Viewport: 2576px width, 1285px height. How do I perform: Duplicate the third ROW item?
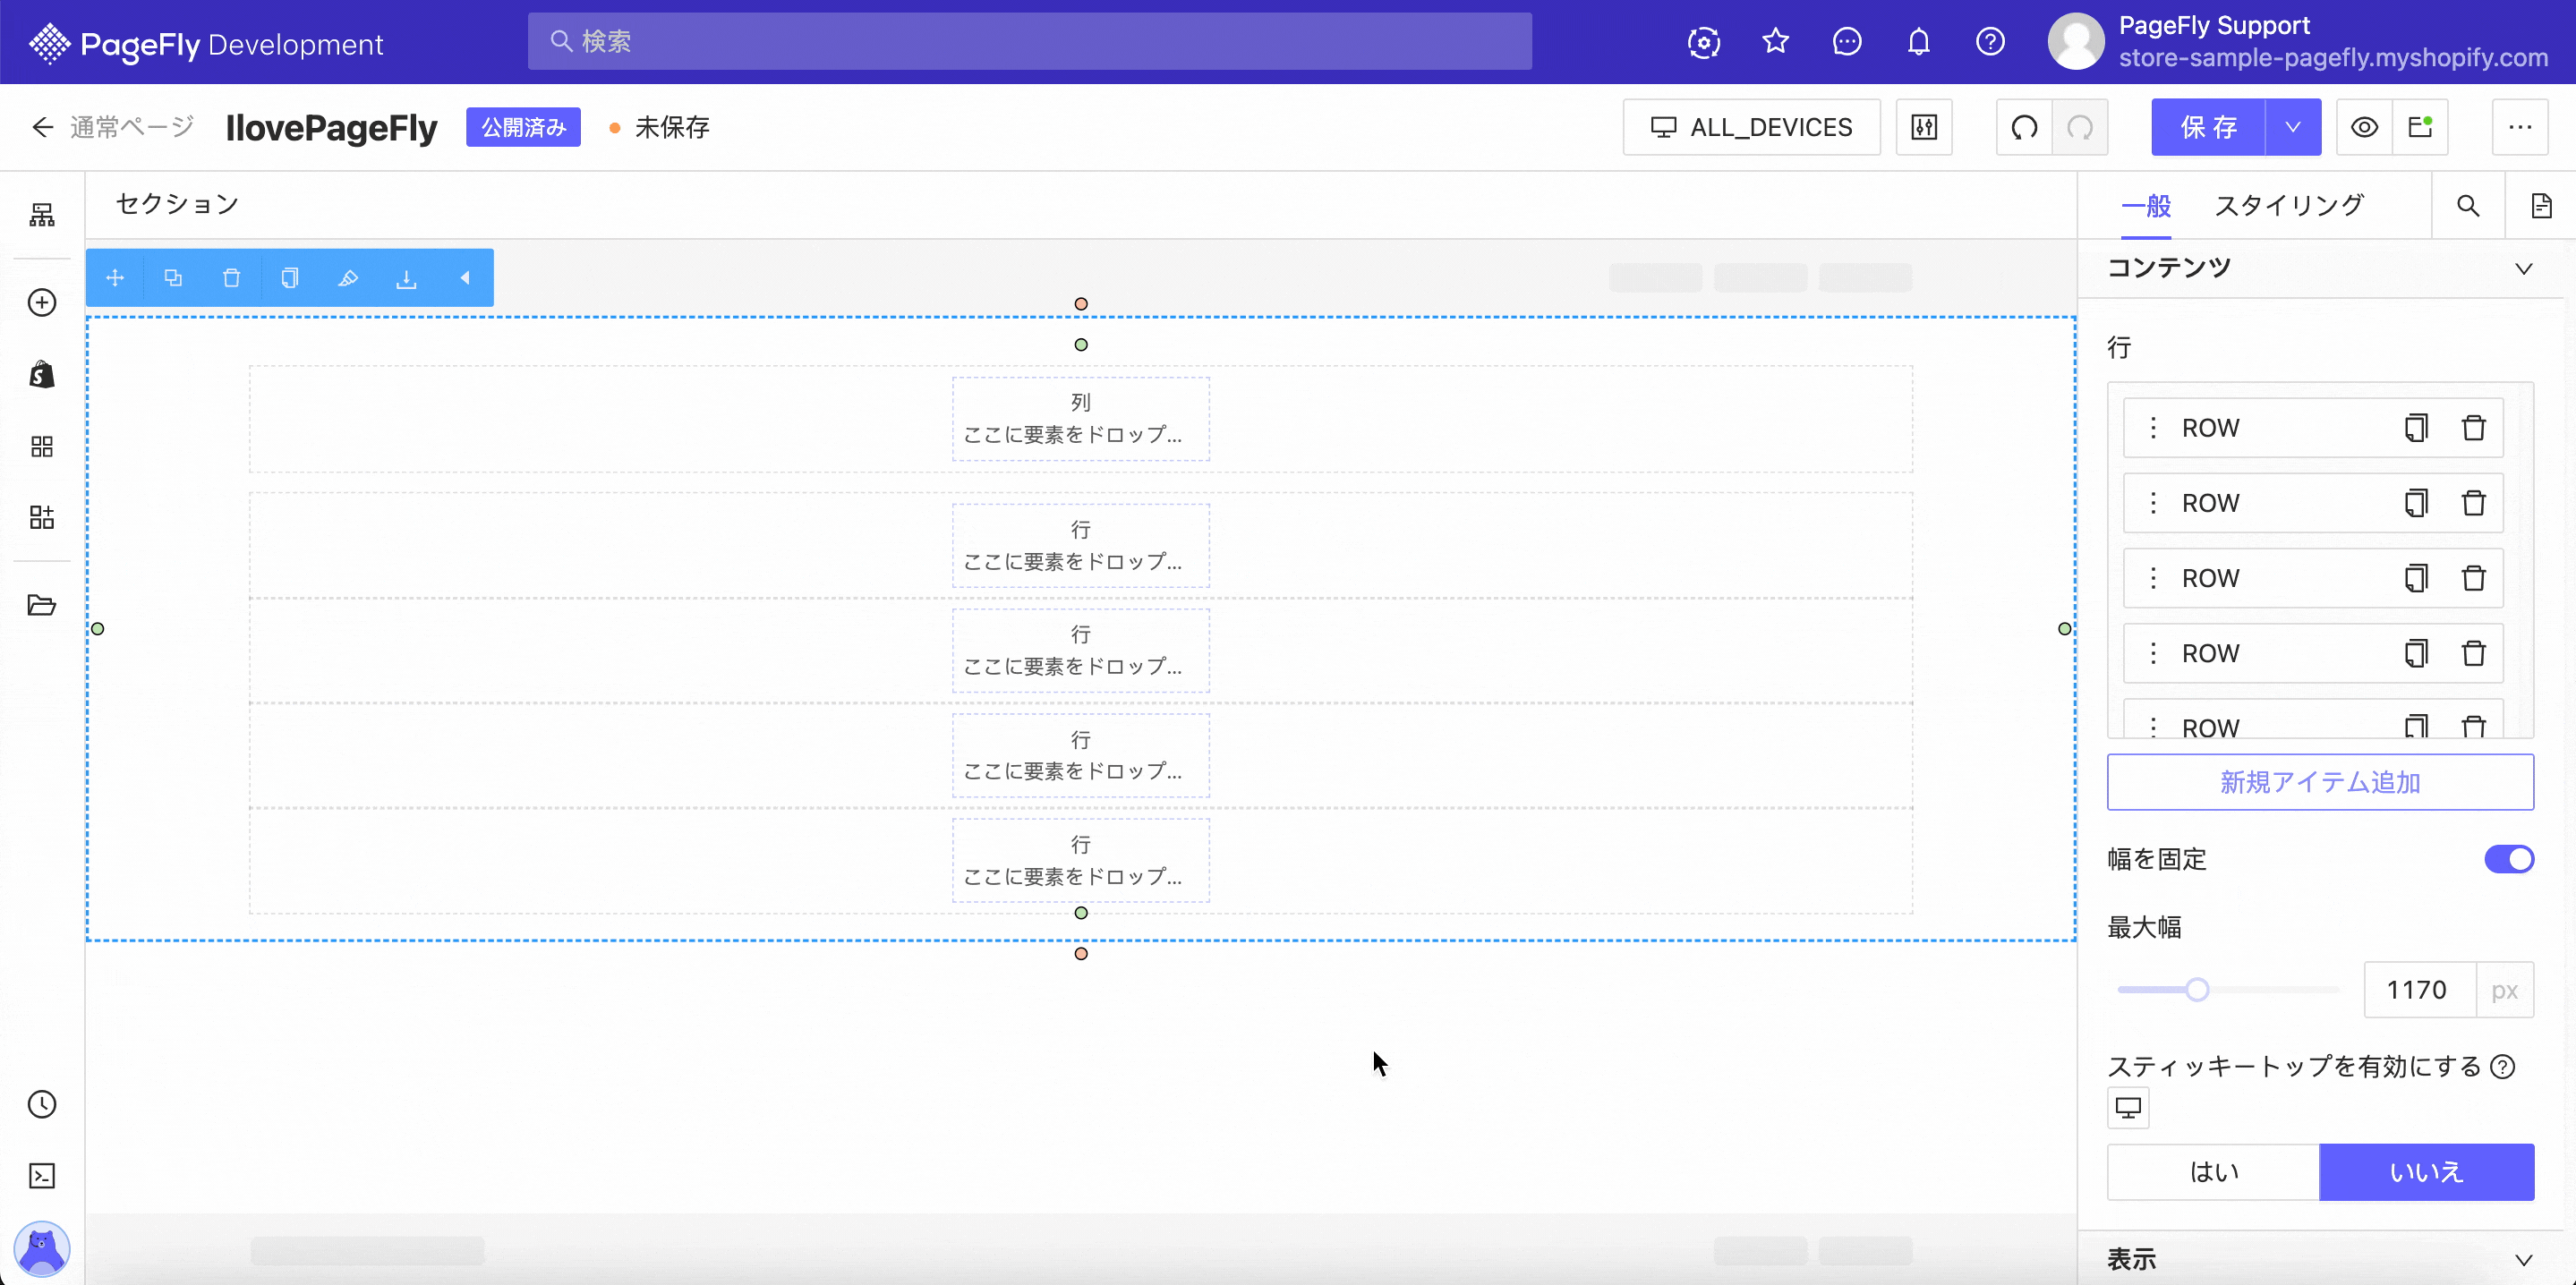click(x=2416, y=578)
